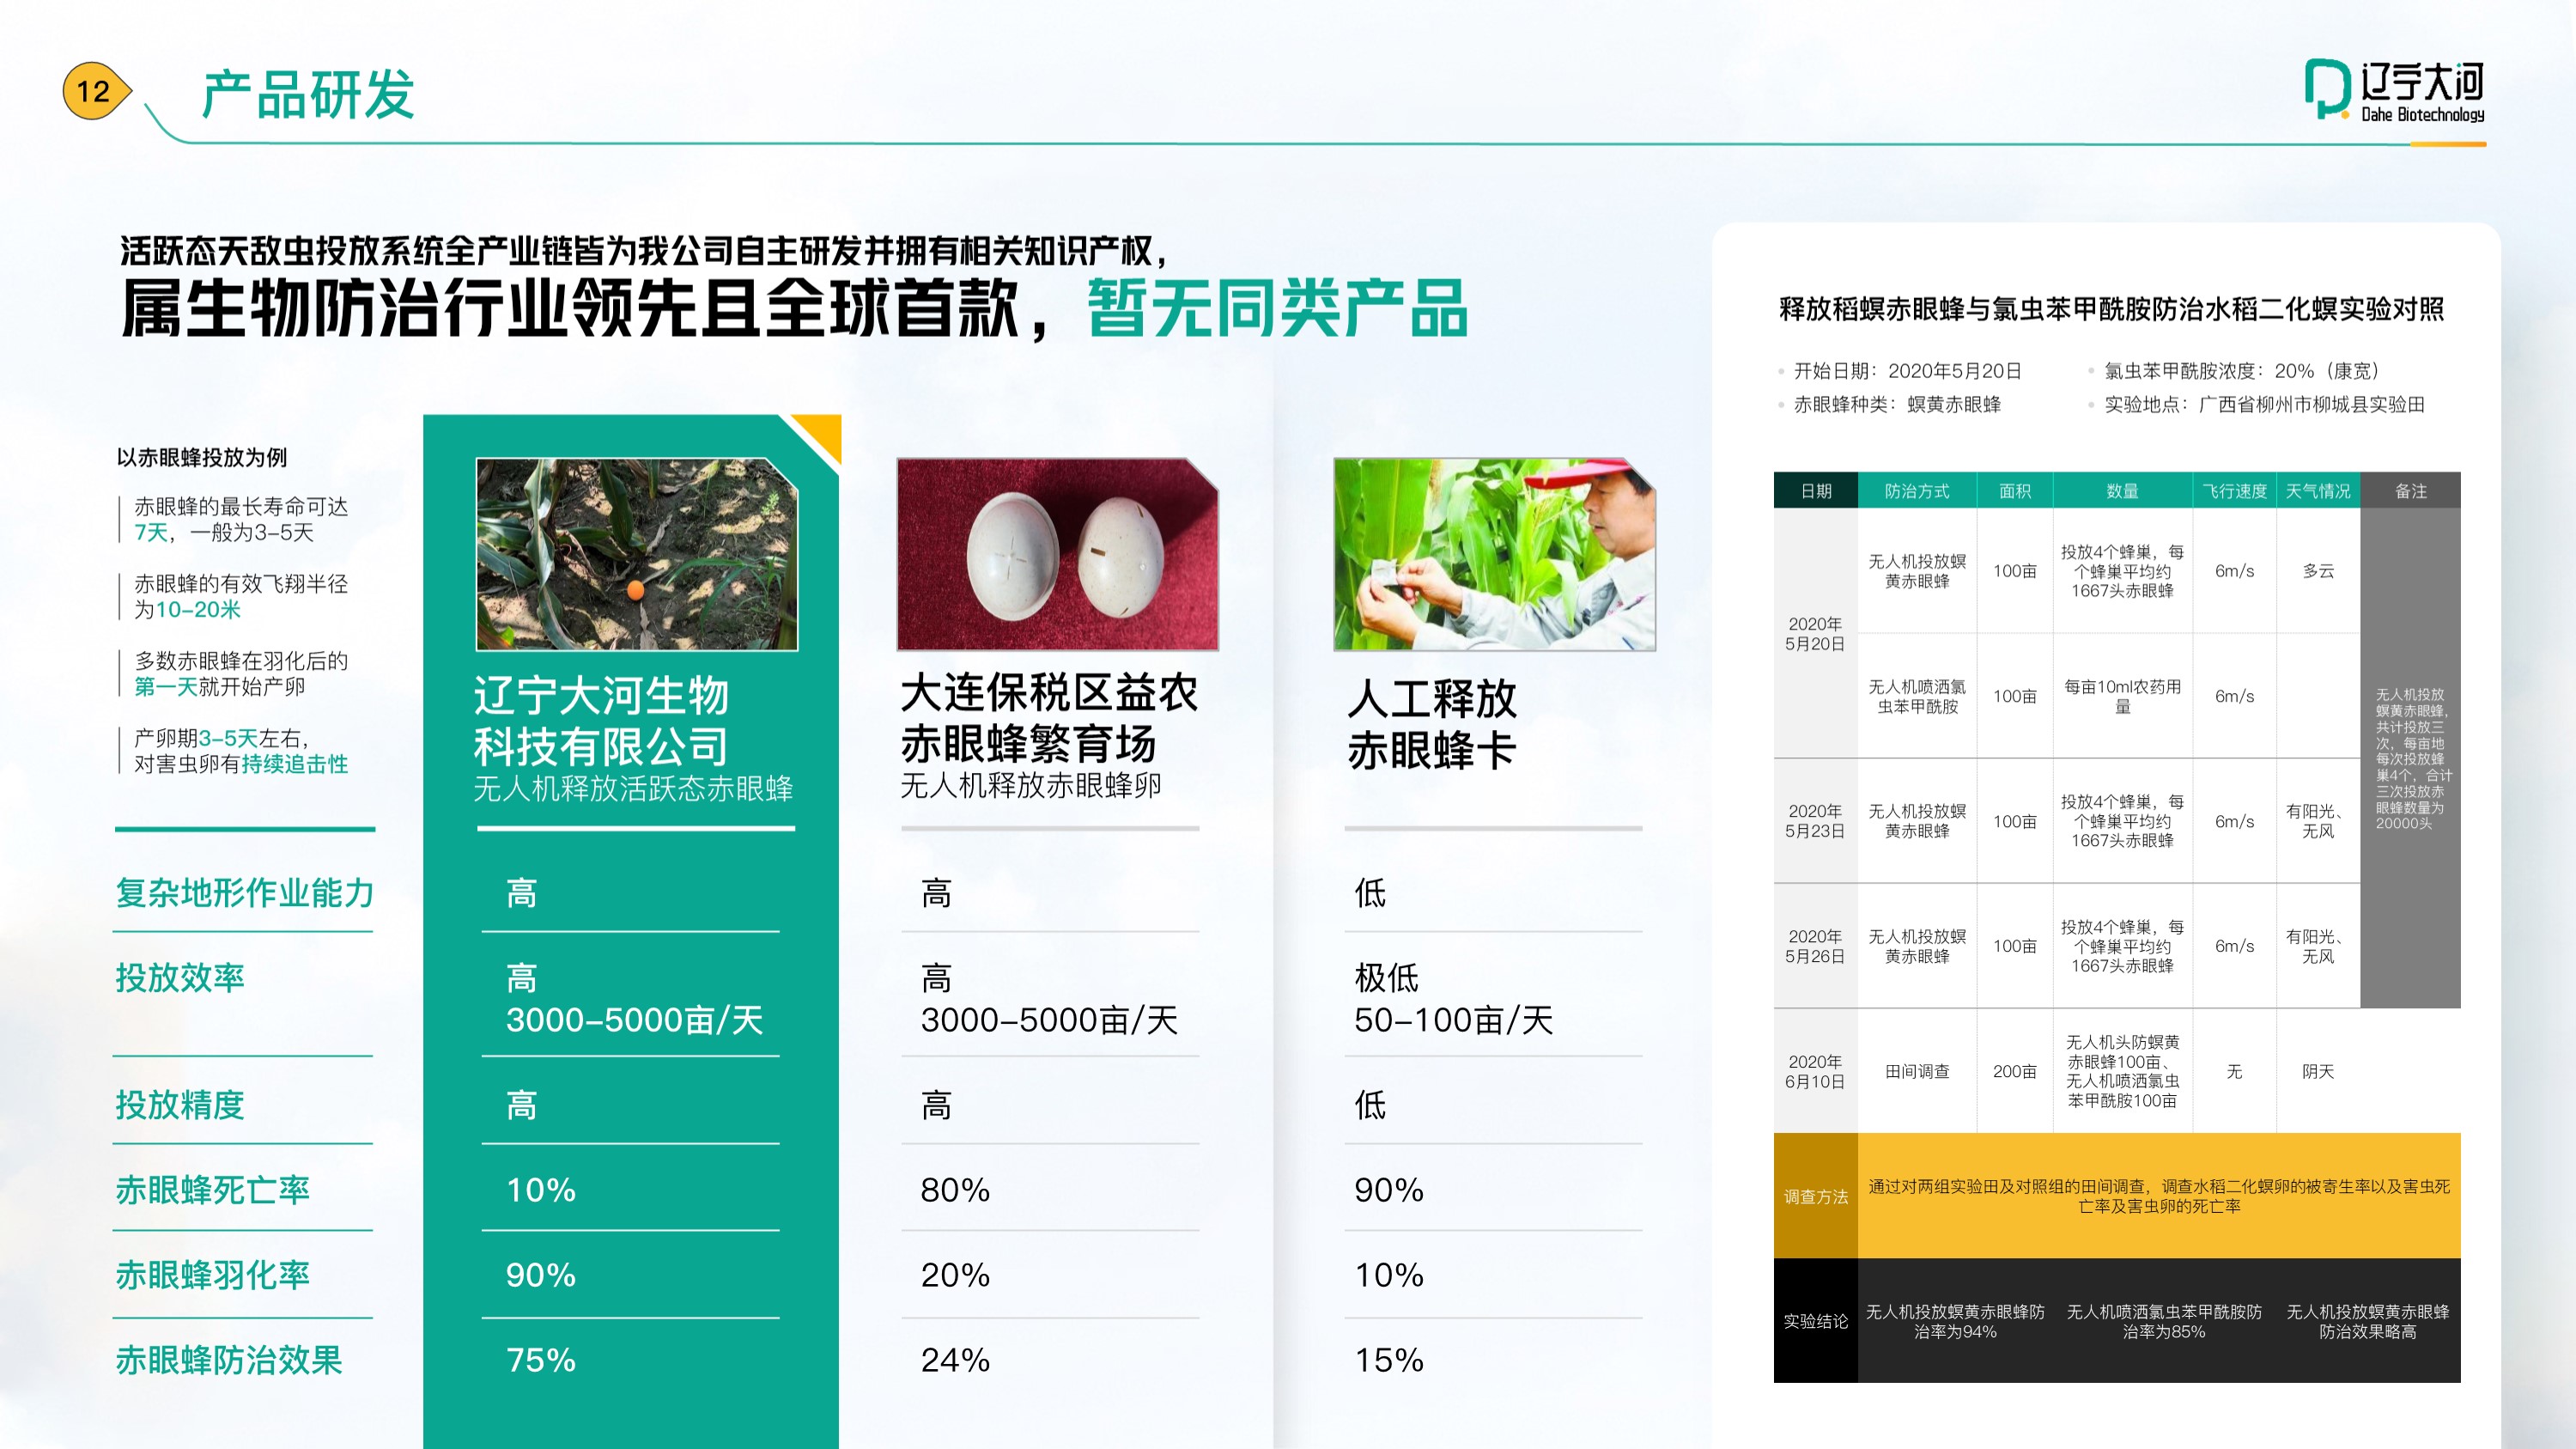Viewport: 2576px width, 1449px height.
Task: Click the 24% control effect value
Action: pos(955,1359)
